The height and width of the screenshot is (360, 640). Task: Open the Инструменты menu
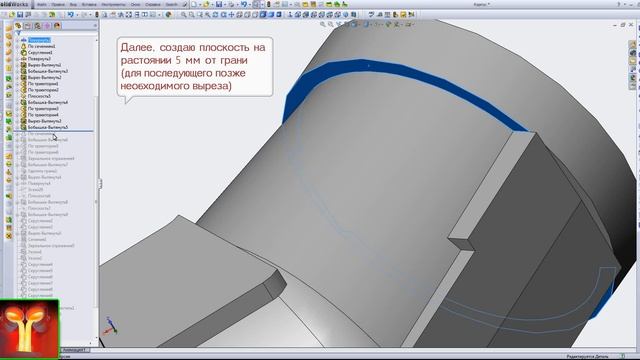point(113,4)
